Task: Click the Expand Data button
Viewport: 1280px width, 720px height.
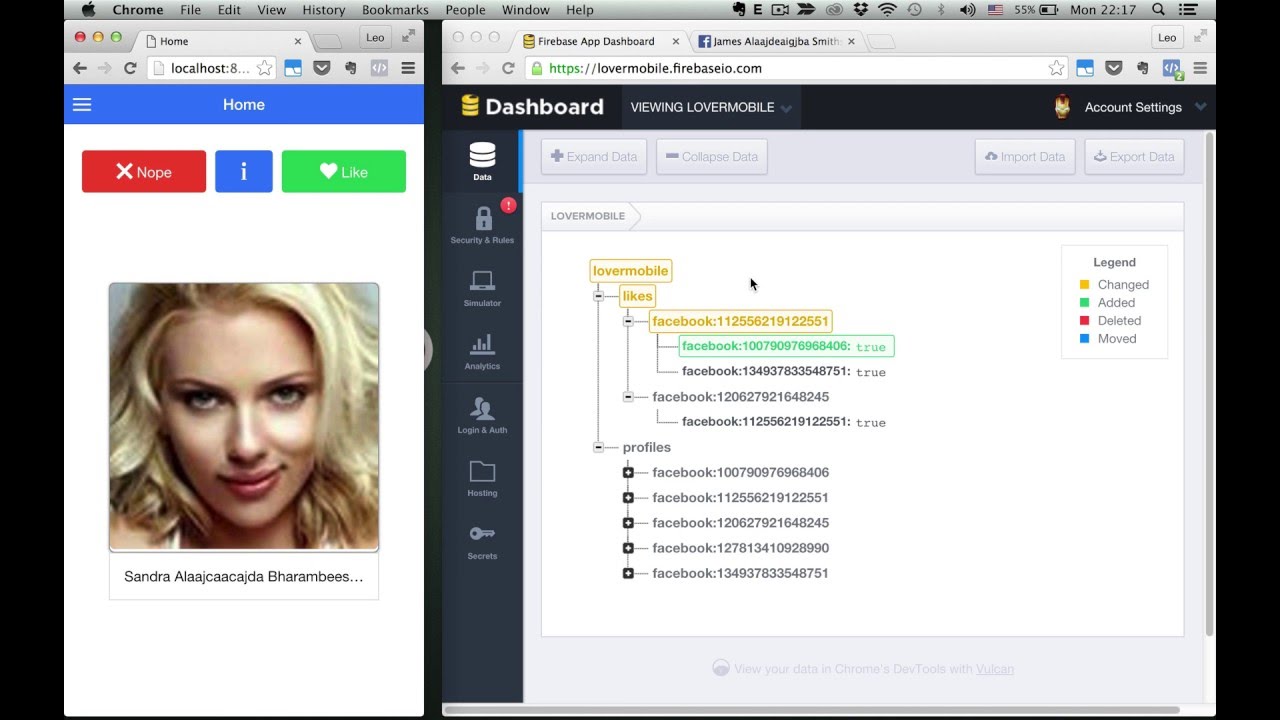Action: [x=594, y=157]
